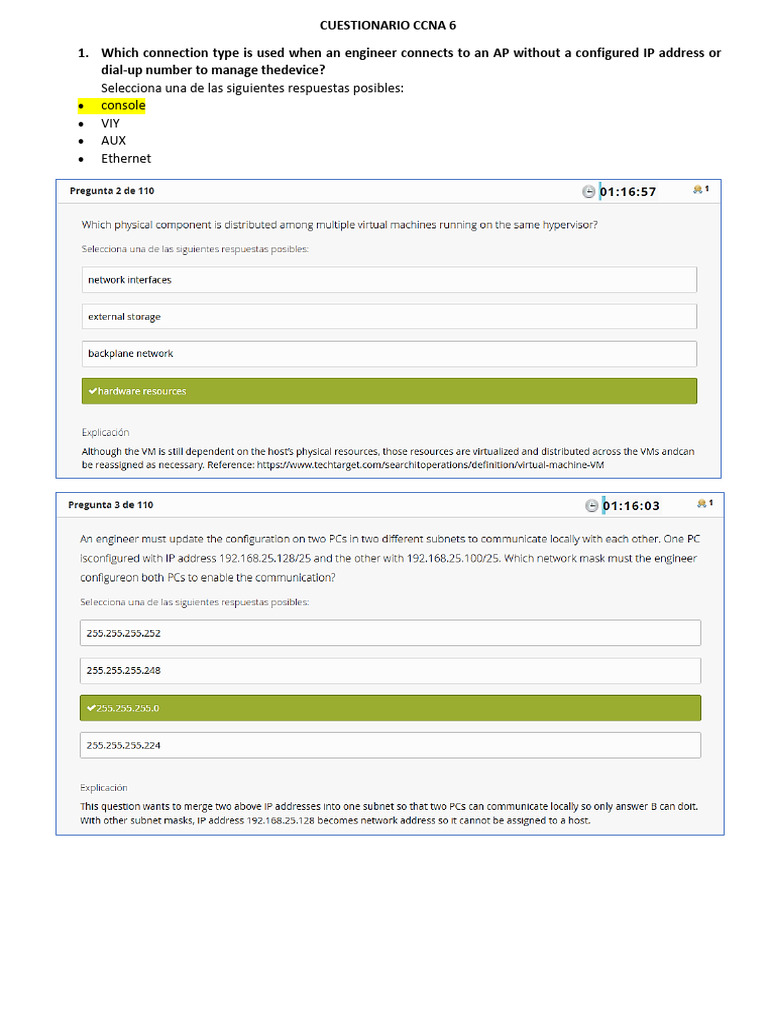Click the clock icon beside timer 01:16:57
Viewport: 768px width, 1024px height.
click(x=589, y=192)
